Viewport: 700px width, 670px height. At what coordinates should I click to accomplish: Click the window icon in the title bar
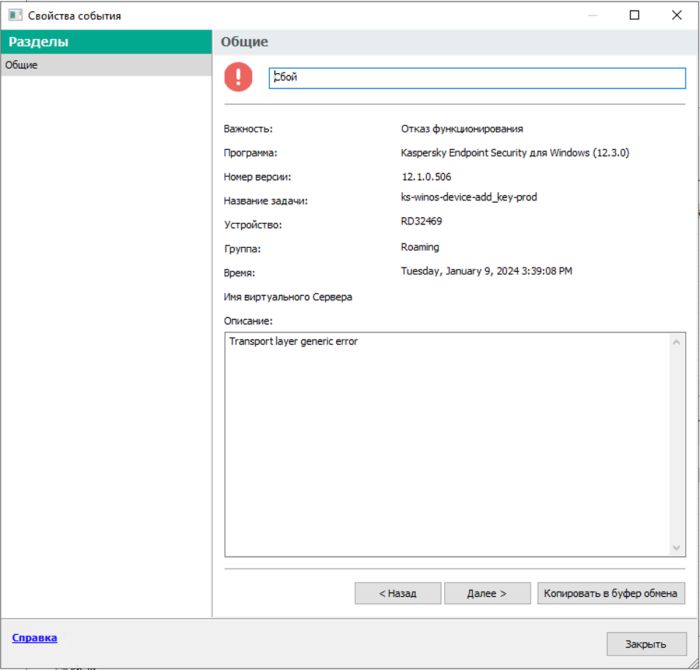15,15
